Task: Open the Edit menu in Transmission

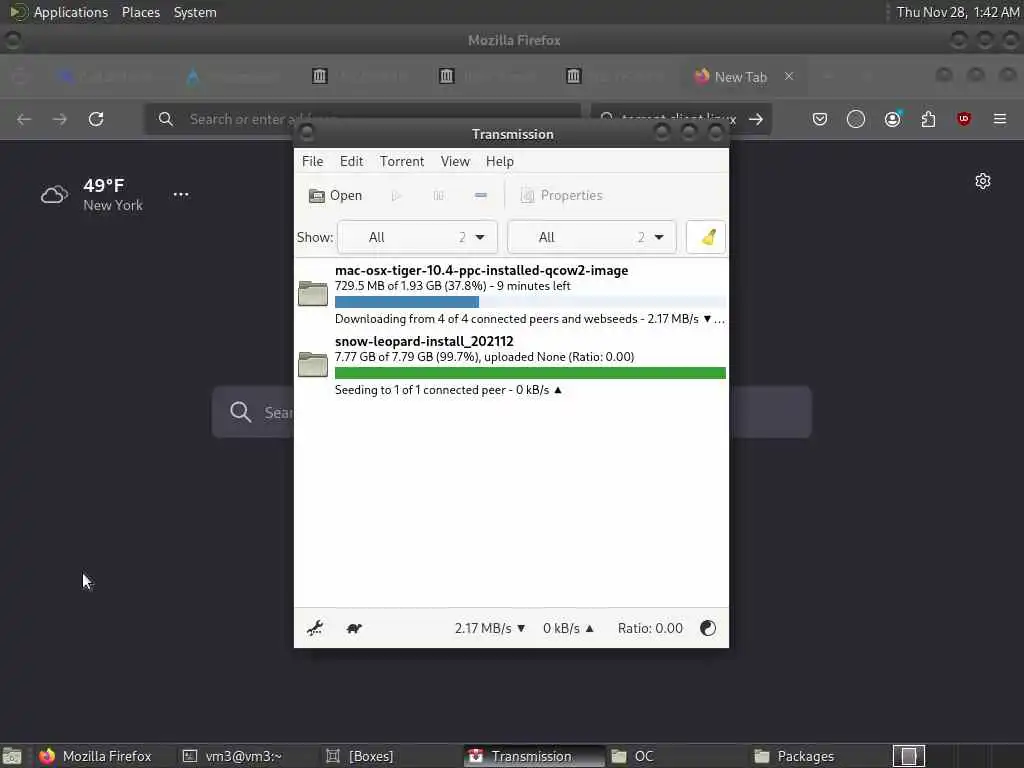Action: 351,161
